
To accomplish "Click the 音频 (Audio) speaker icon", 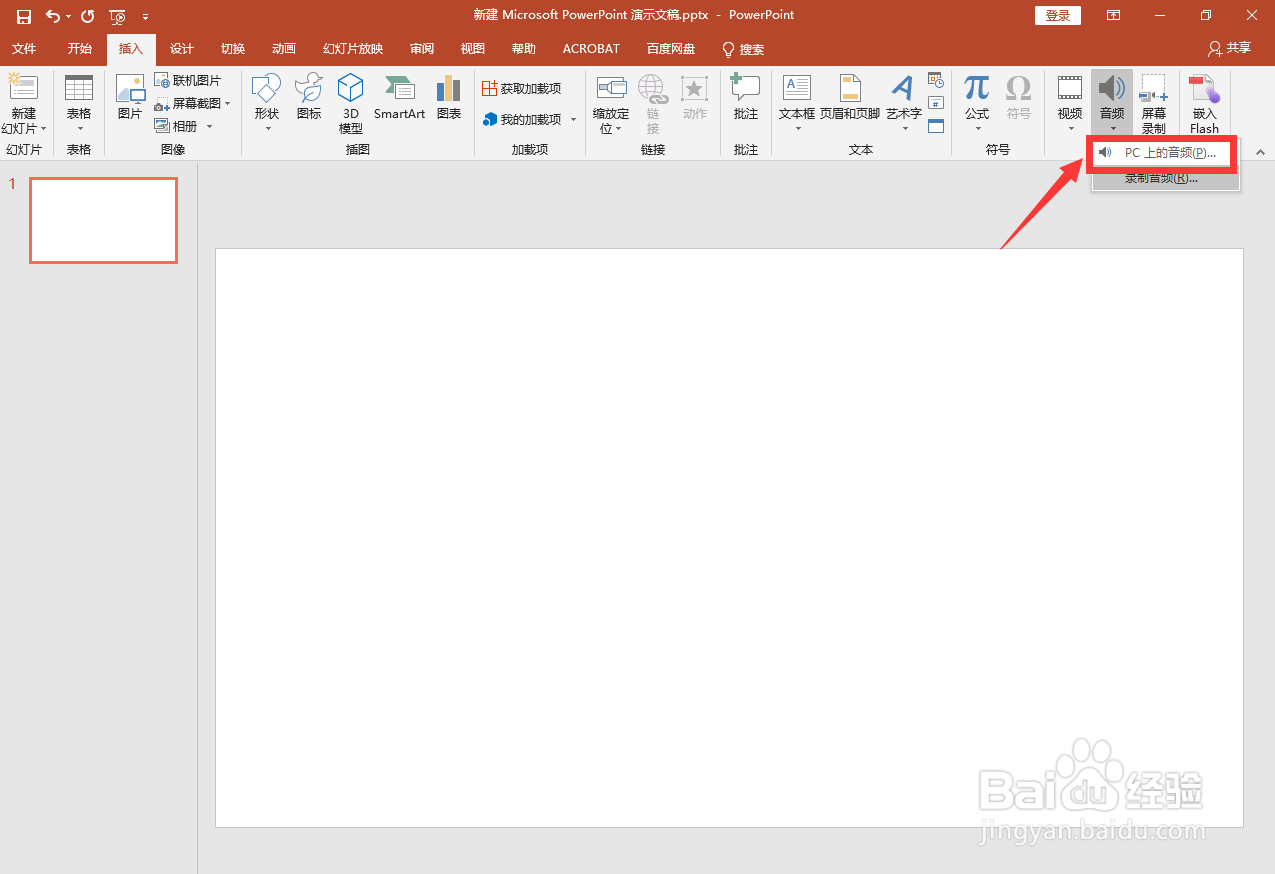I will (1112, 88).
